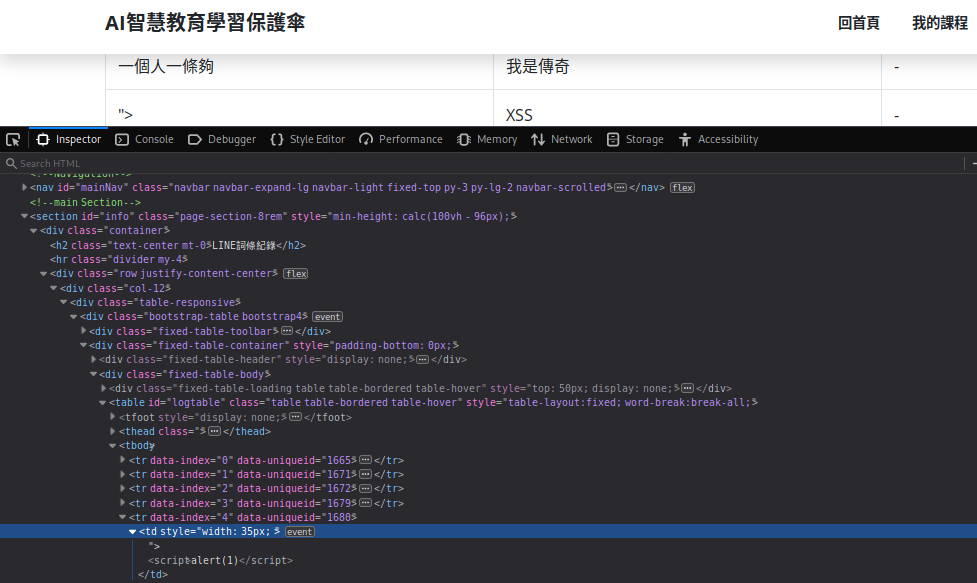Click the flex badge on row div
The width and height of the screenshot is (977, 583).
click(x=296, y=273)
